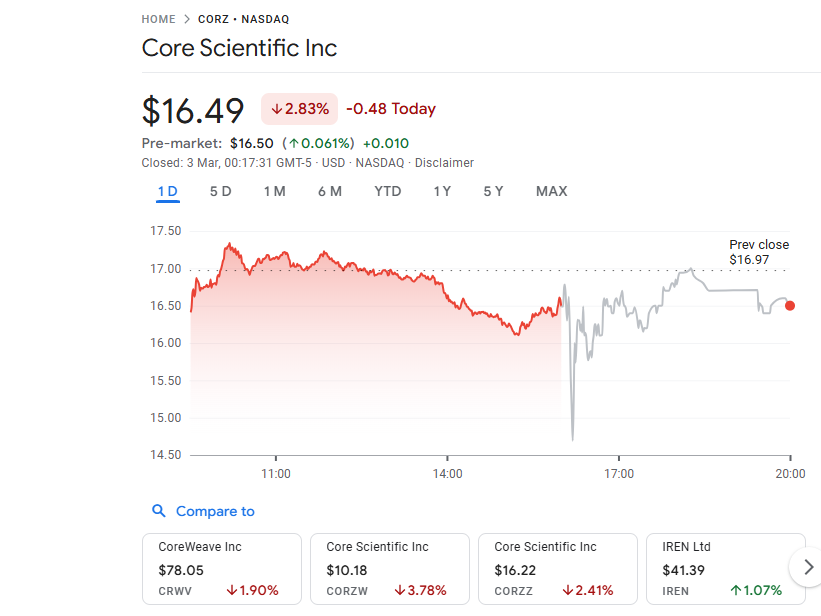Select the MAX time range
The height and width of the screenshot is (616, 821).
click(x=551, y=191)
